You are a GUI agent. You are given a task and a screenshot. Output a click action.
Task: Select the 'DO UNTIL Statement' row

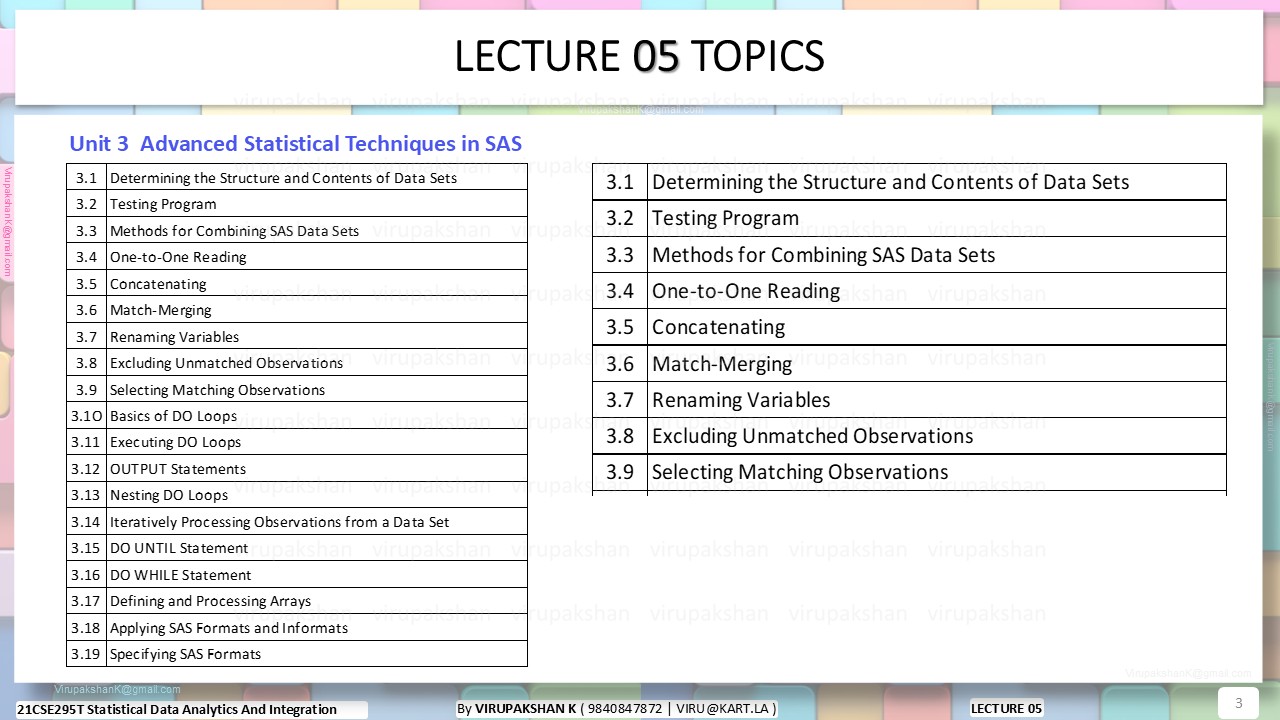(297, 548)
